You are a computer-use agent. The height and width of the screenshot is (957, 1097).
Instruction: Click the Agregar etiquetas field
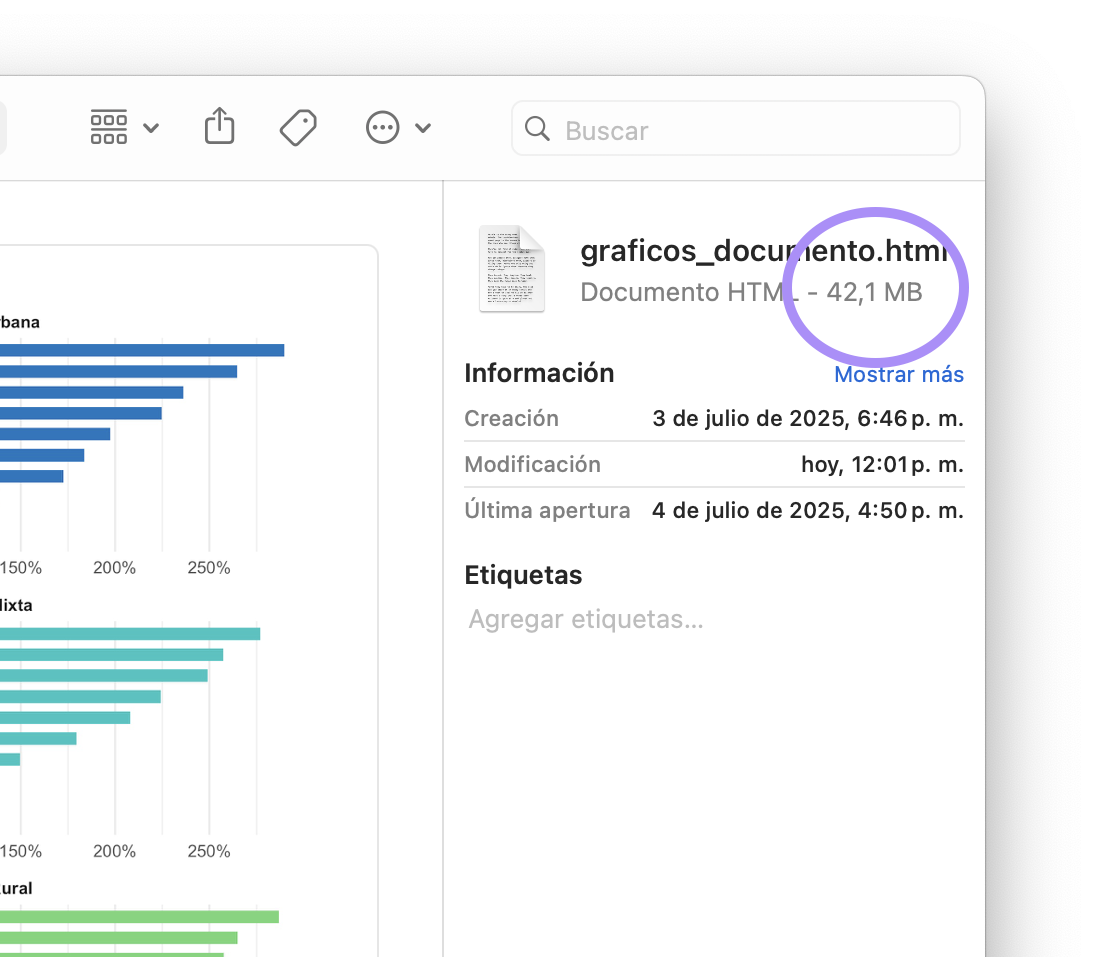click(586, 619)
